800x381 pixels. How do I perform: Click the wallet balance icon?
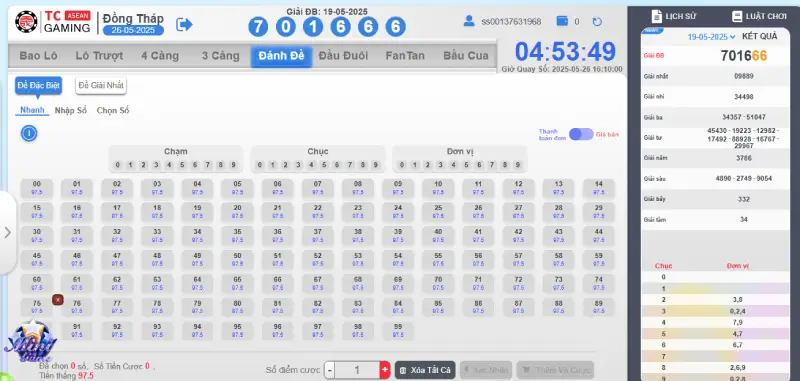click(x=562, y=21)
